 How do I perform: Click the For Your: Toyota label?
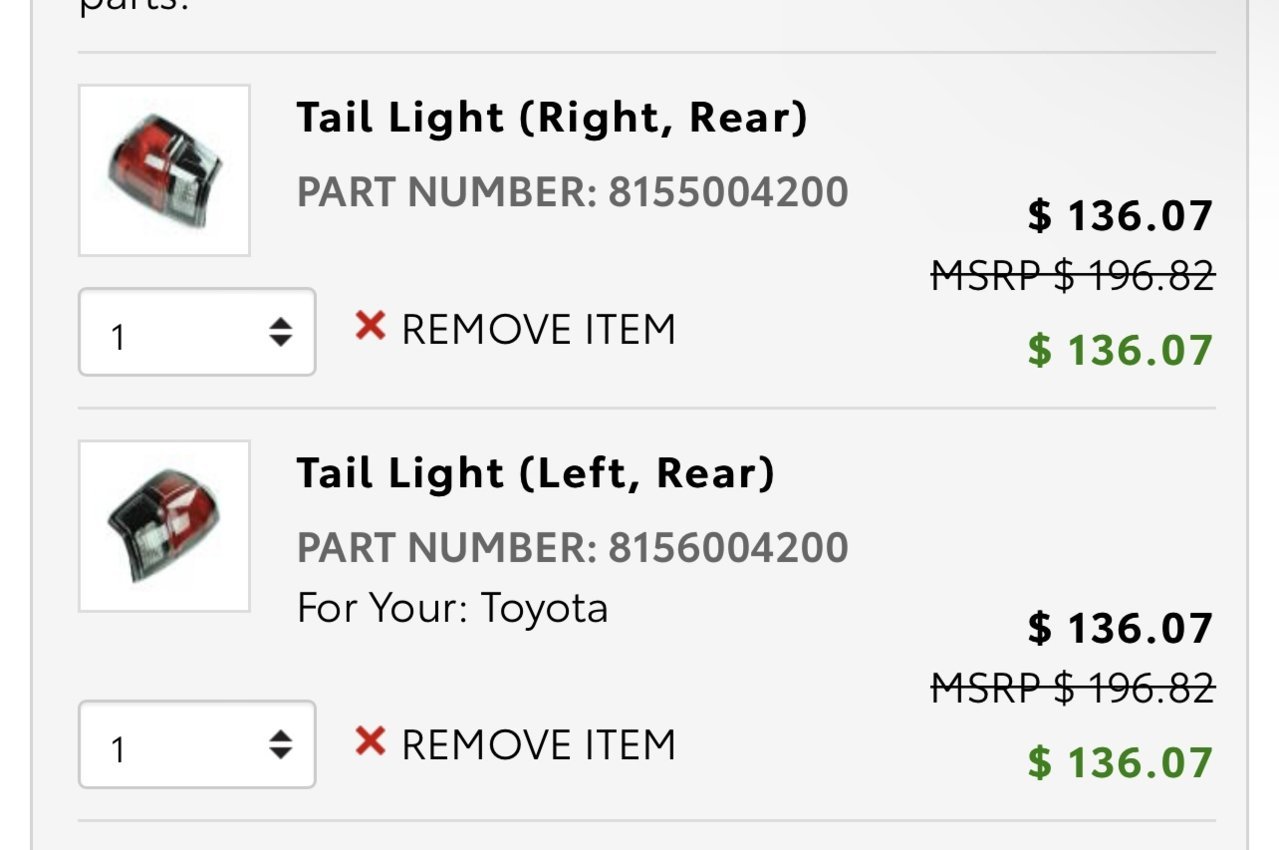452,607
